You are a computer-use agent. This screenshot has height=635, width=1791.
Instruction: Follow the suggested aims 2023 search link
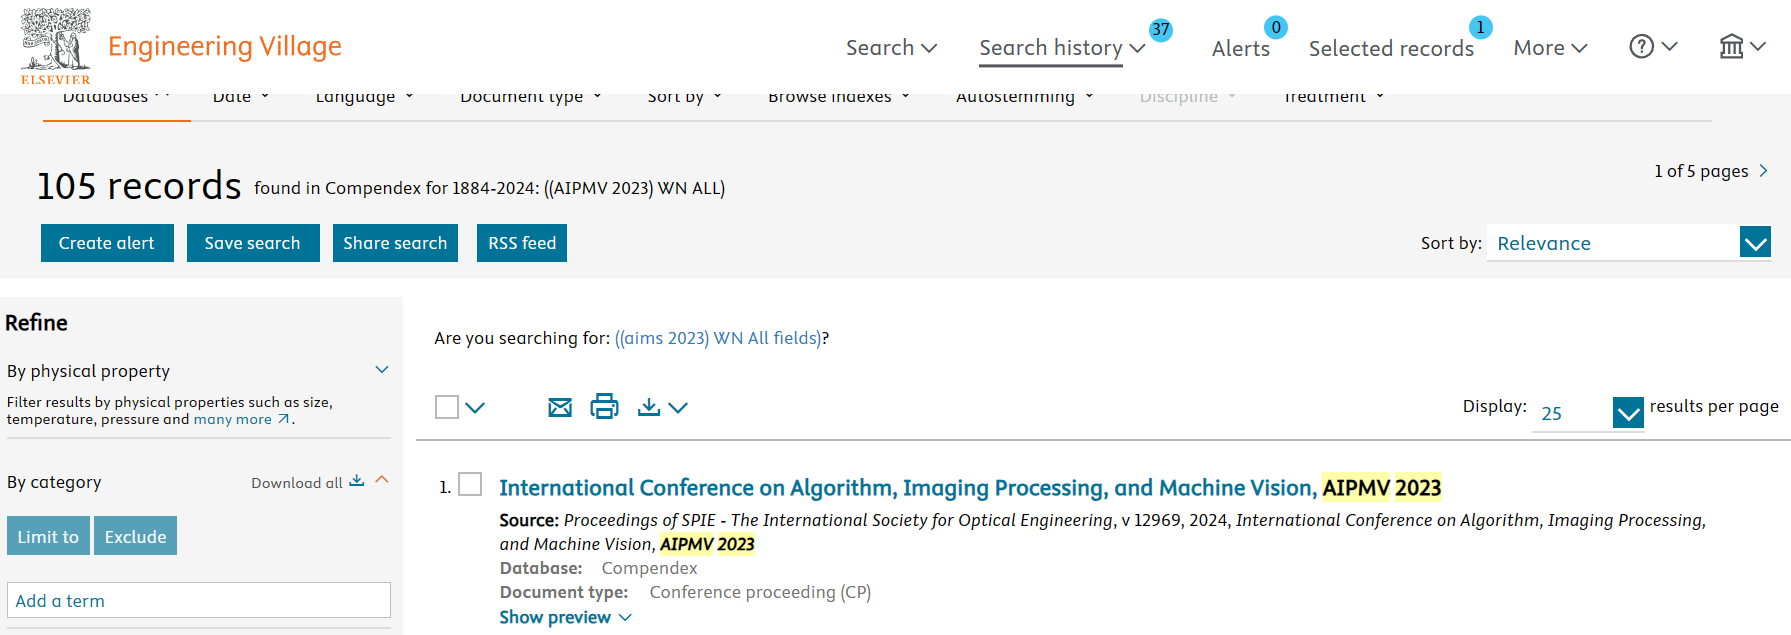tap(718, 338)
